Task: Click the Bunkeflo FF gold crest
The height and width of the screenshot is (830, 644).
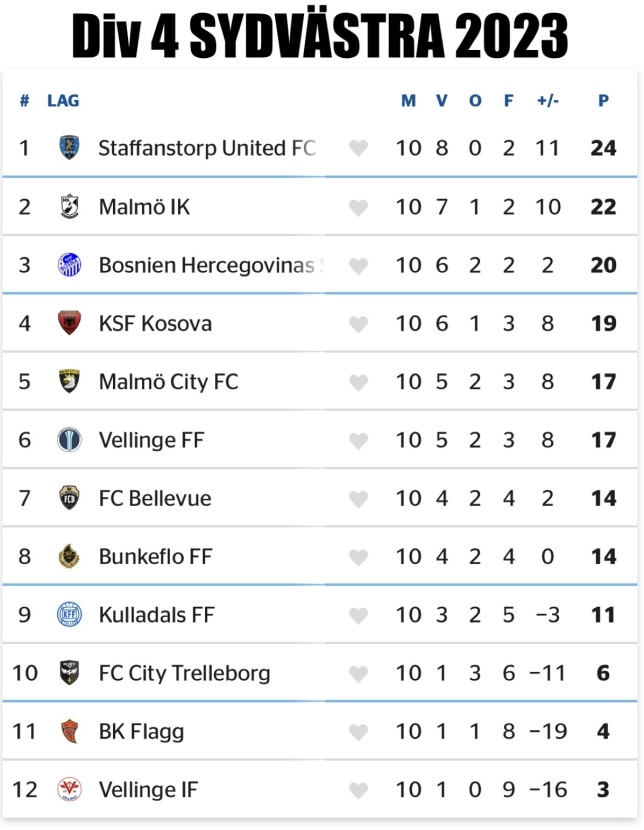Action: click(x=69, y=556)
